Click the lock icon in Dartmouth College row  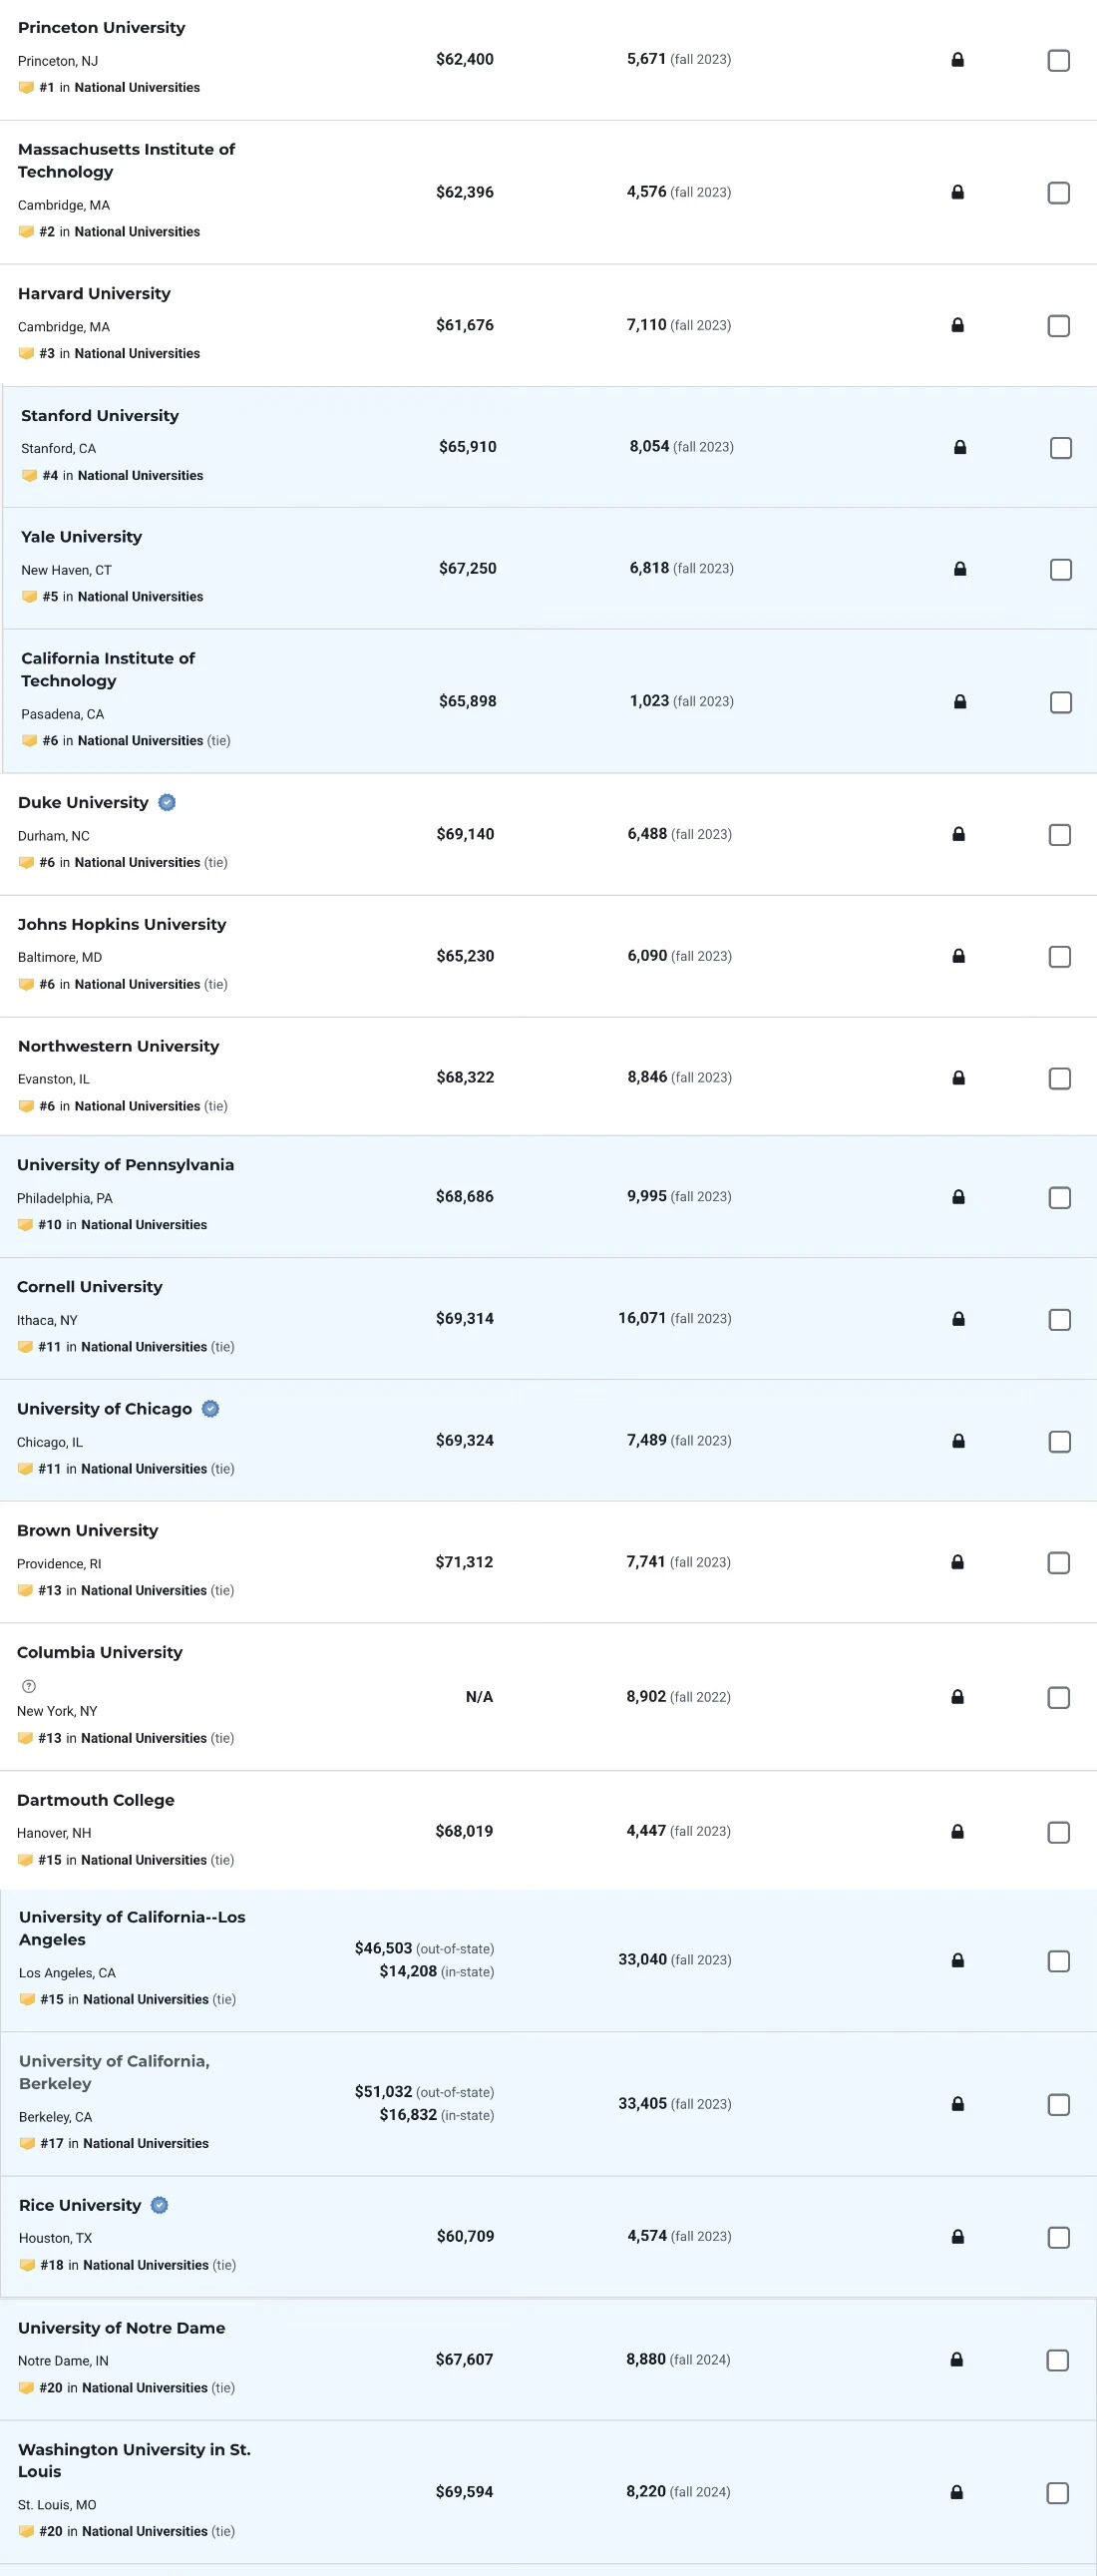(x=957, y=1831)
